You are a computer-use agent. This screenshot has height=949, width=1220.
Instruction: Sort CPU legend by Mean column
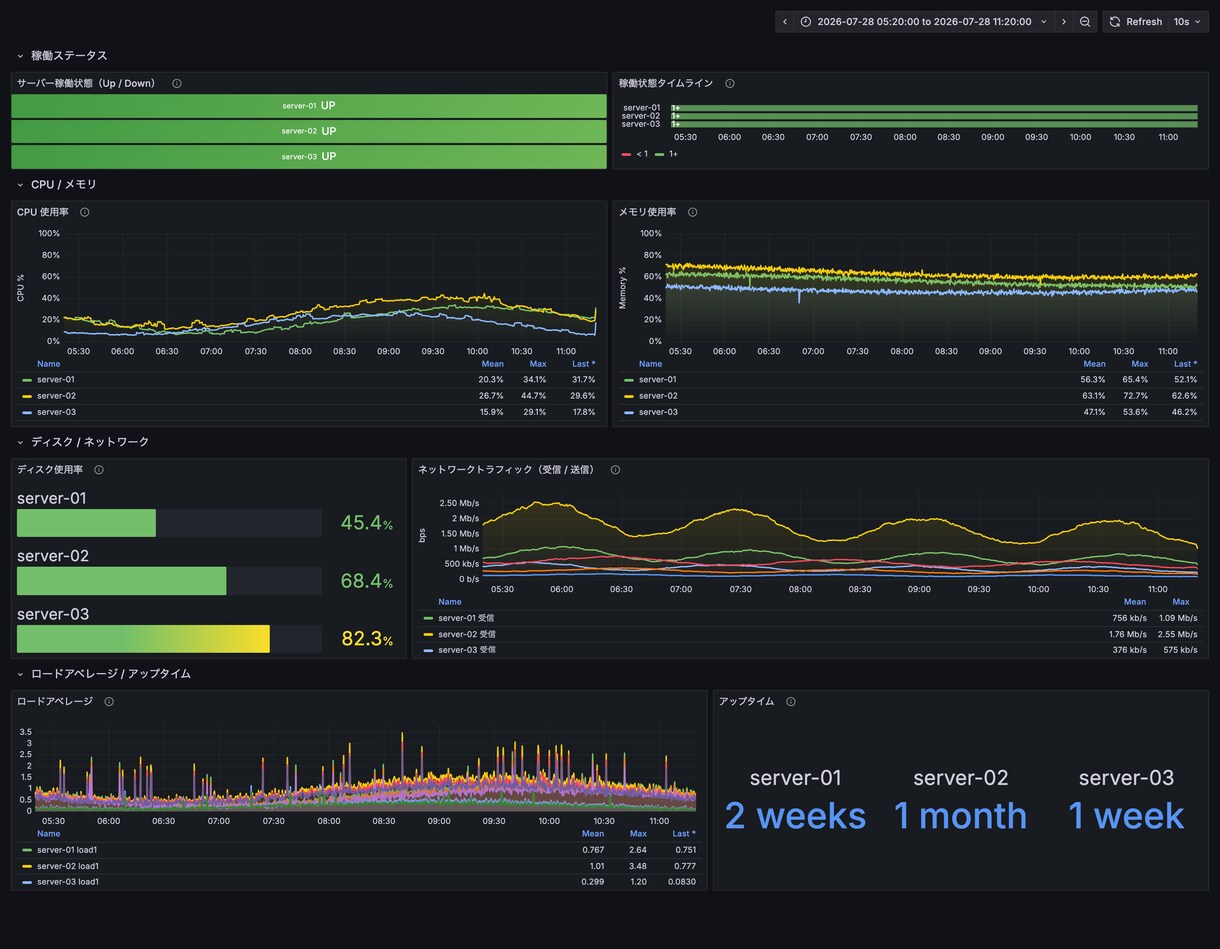click(x=492, y=364)
